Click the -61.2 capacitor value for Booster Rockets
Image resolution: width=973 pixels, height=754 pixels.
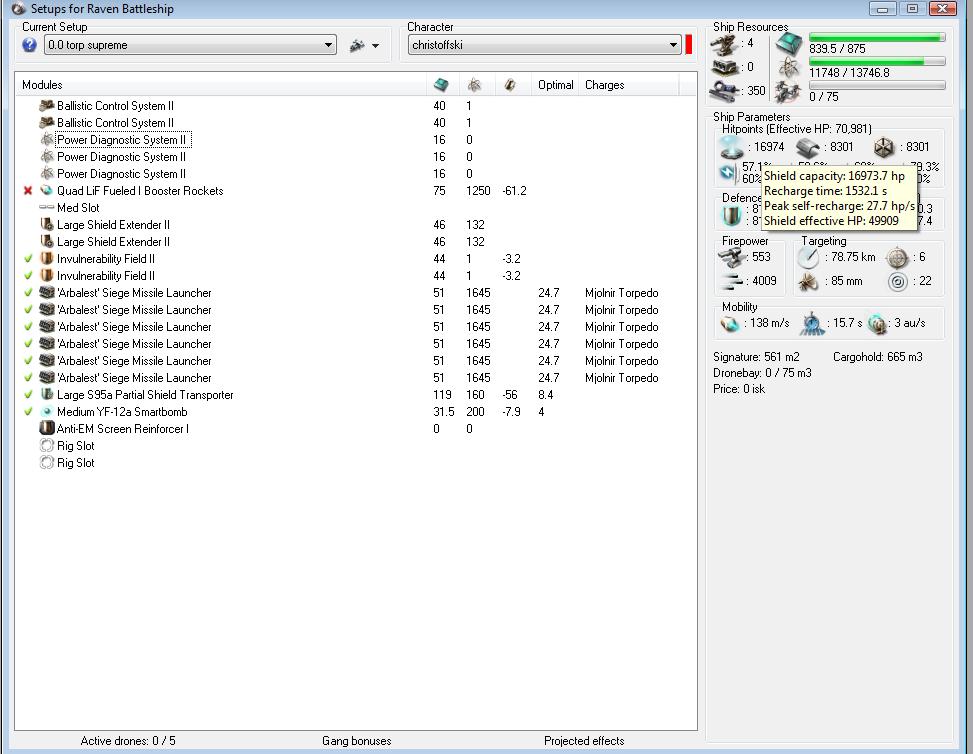tap(514, 191)
